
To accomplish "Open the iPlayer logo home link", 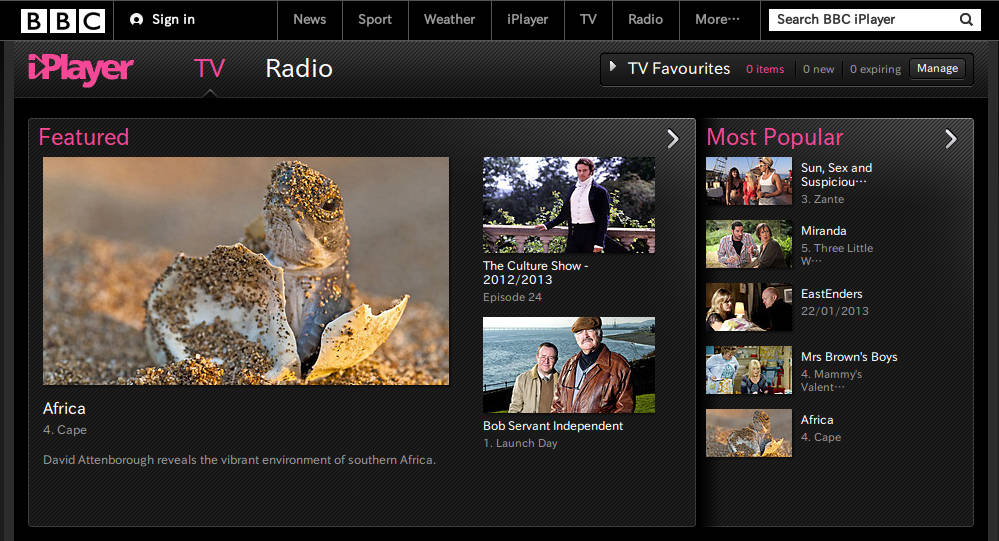I will tap(80, 69).
